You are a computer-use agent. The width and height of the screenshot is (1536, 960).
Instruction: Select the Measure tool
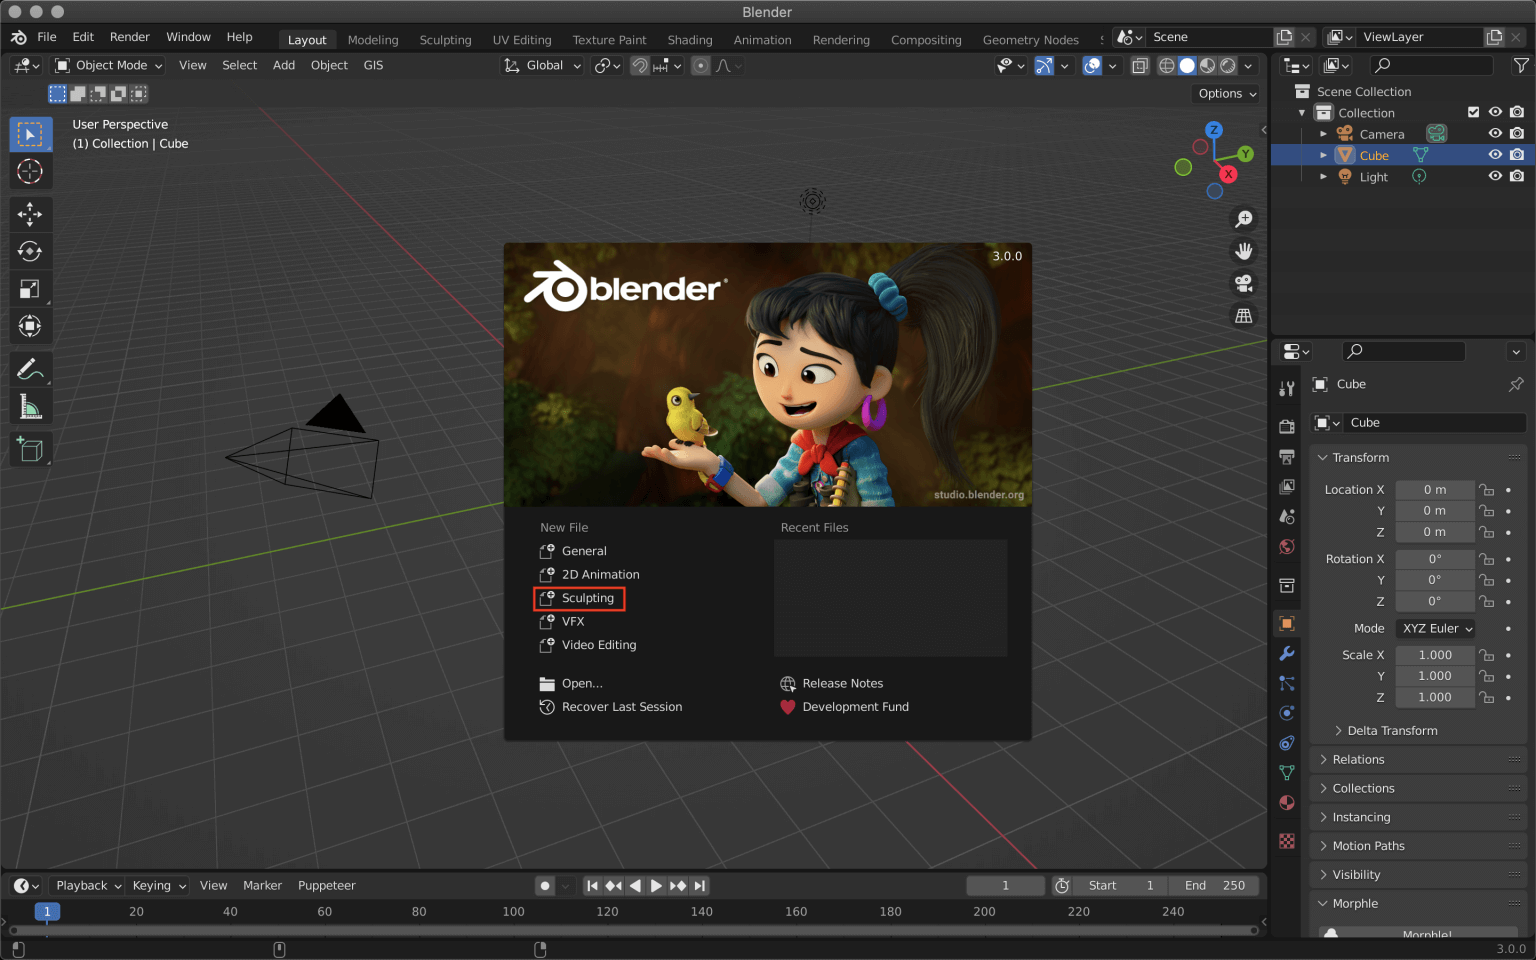coord(30,406)
